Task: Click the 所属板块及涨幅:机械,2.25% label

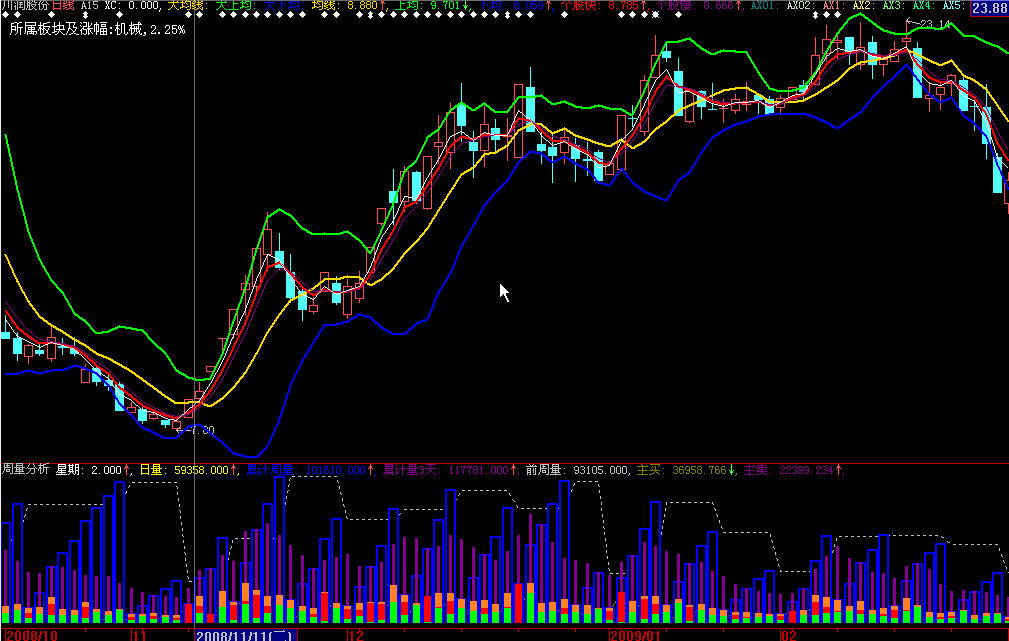Action: (x=97, y=30)
